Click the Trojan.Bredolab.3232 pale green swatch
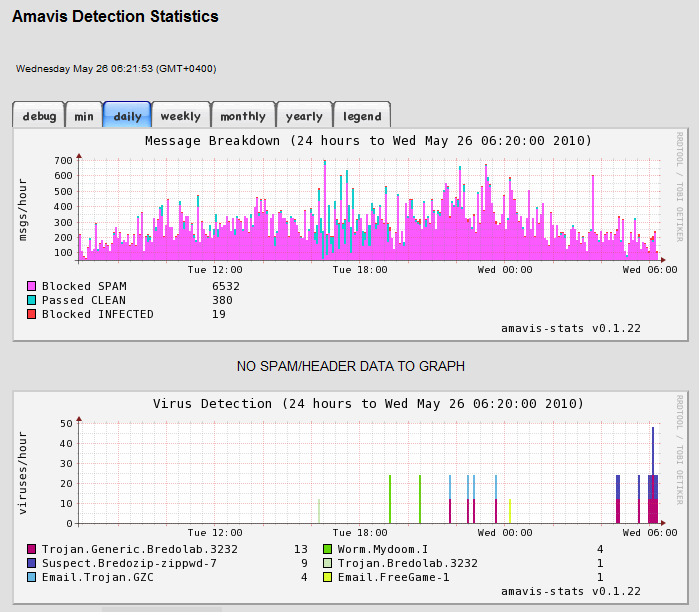This screenshot has width=699, height=612. pos(327,563)
